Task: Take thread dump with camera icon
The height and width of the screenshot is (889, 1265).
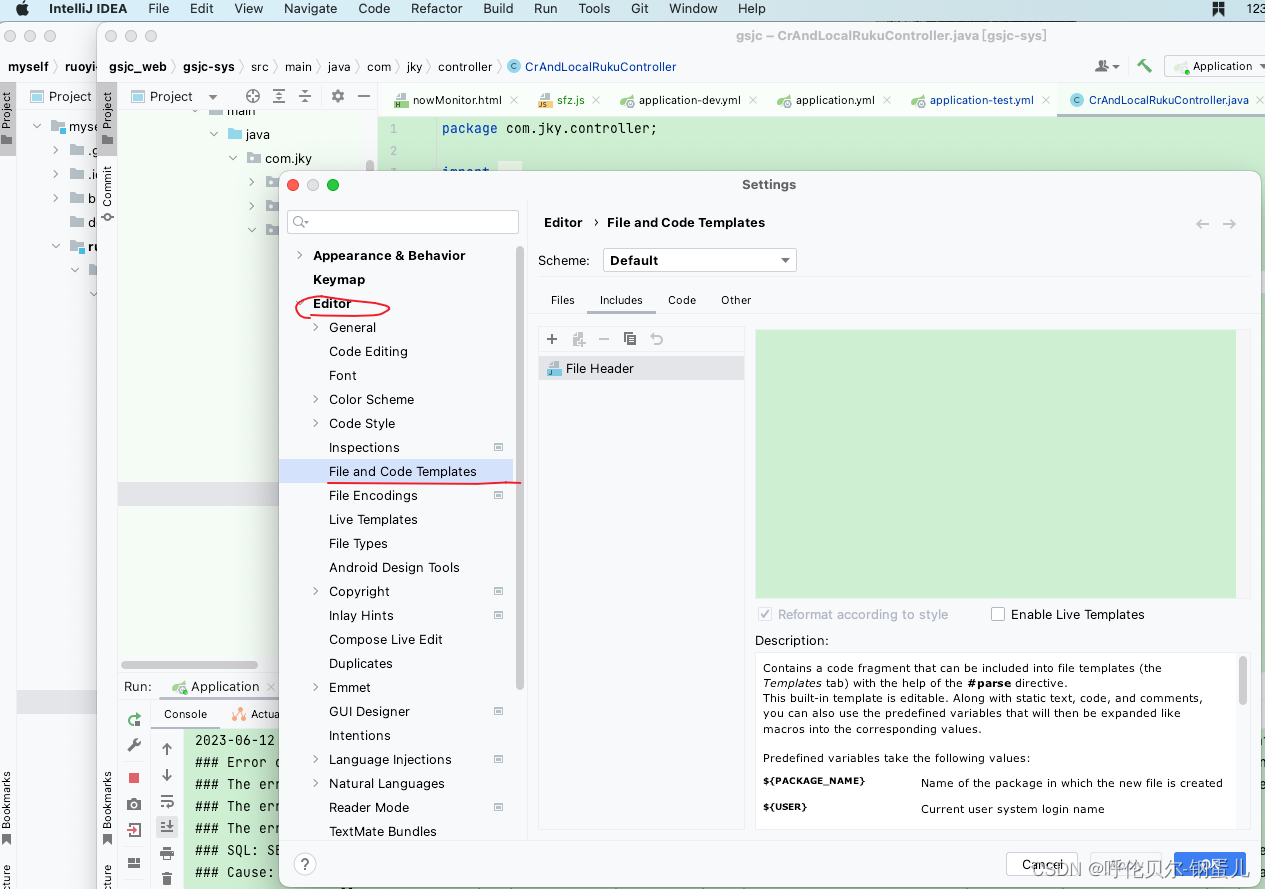Action: pos(134,804)
